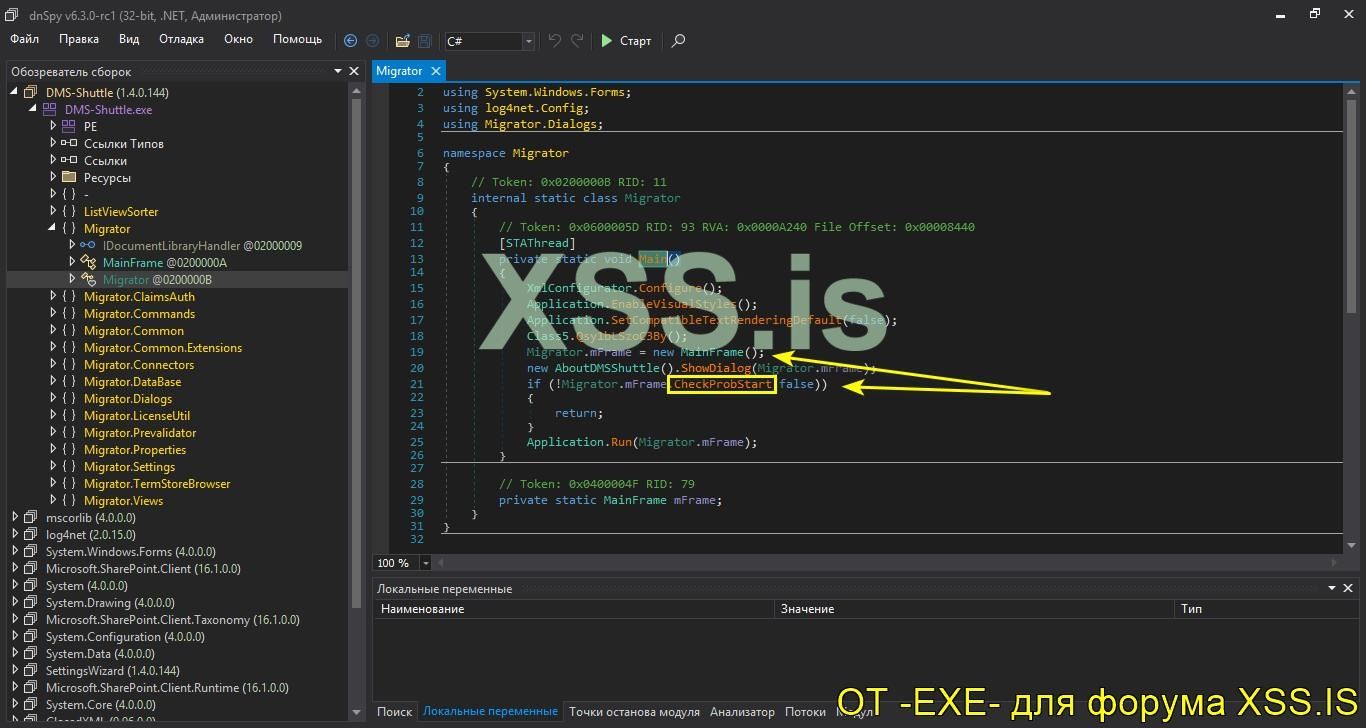Image resolution: width=1366 pixels, height=728 pixels.
Task: Close the Migrator editor tab
Action: tap(436, 71)
